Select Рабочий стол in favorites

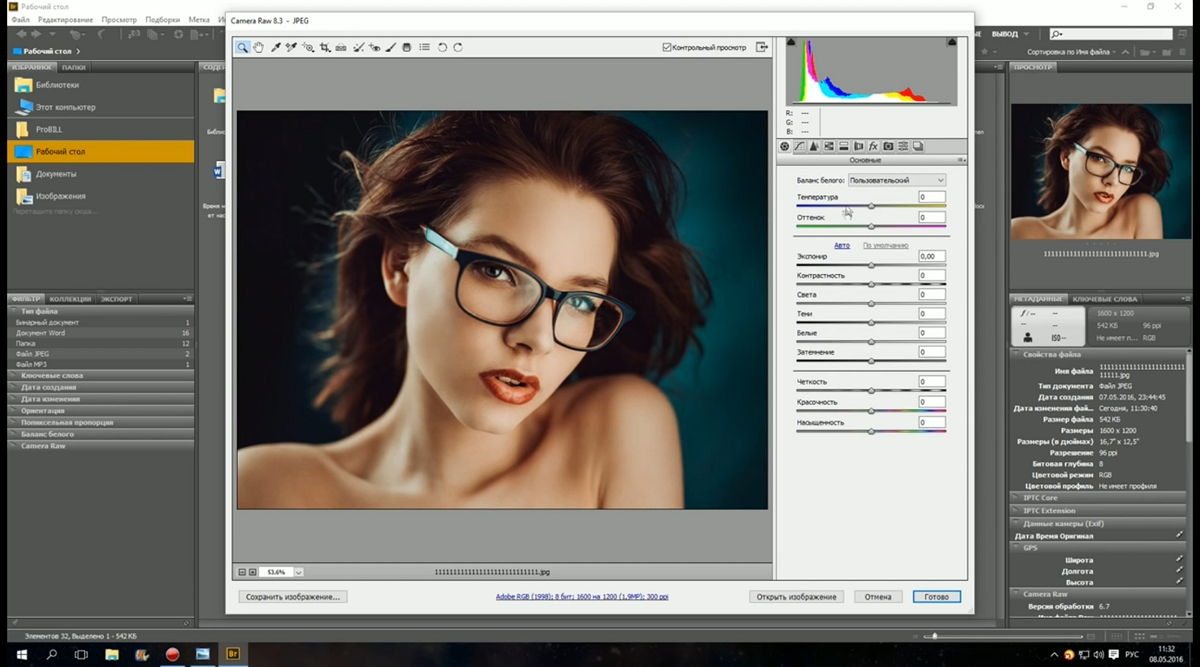pos(100,152)
